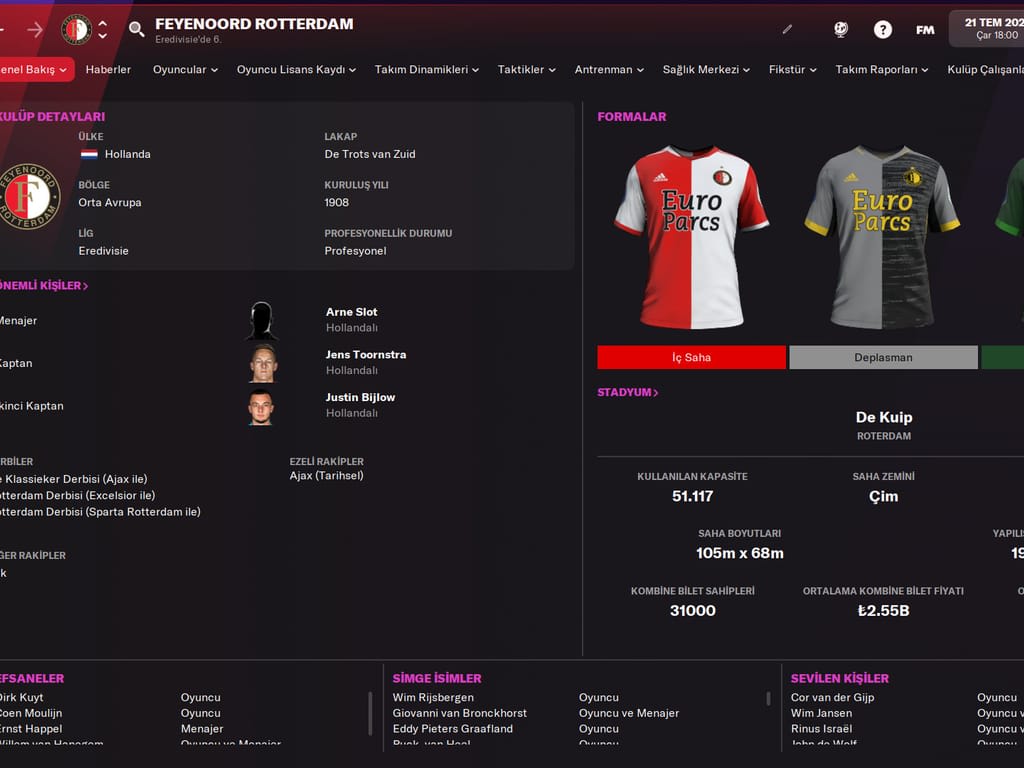Click Eddy Pieters Graafland entry

[453, 729]
